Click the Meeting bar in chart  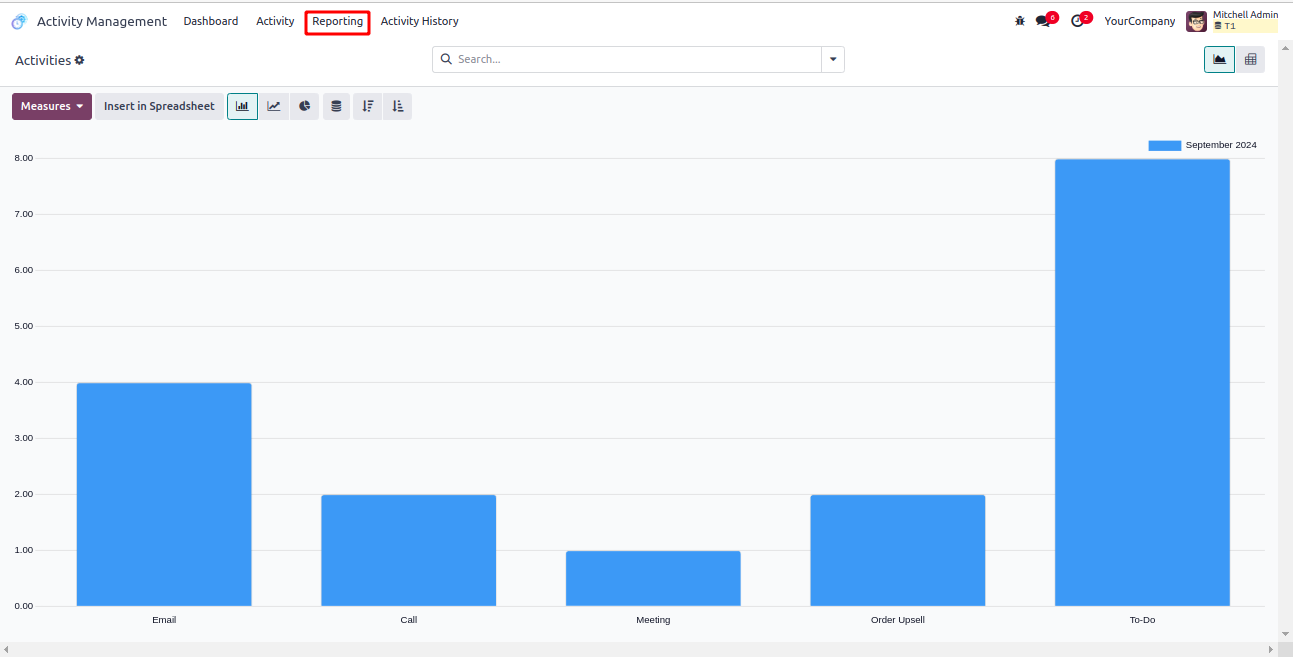(653, 578)
